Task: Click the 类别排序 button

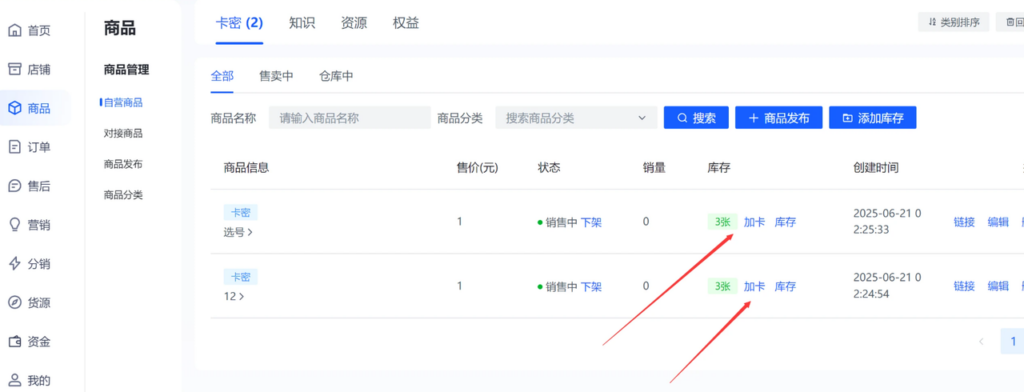Action: (953, 22)
